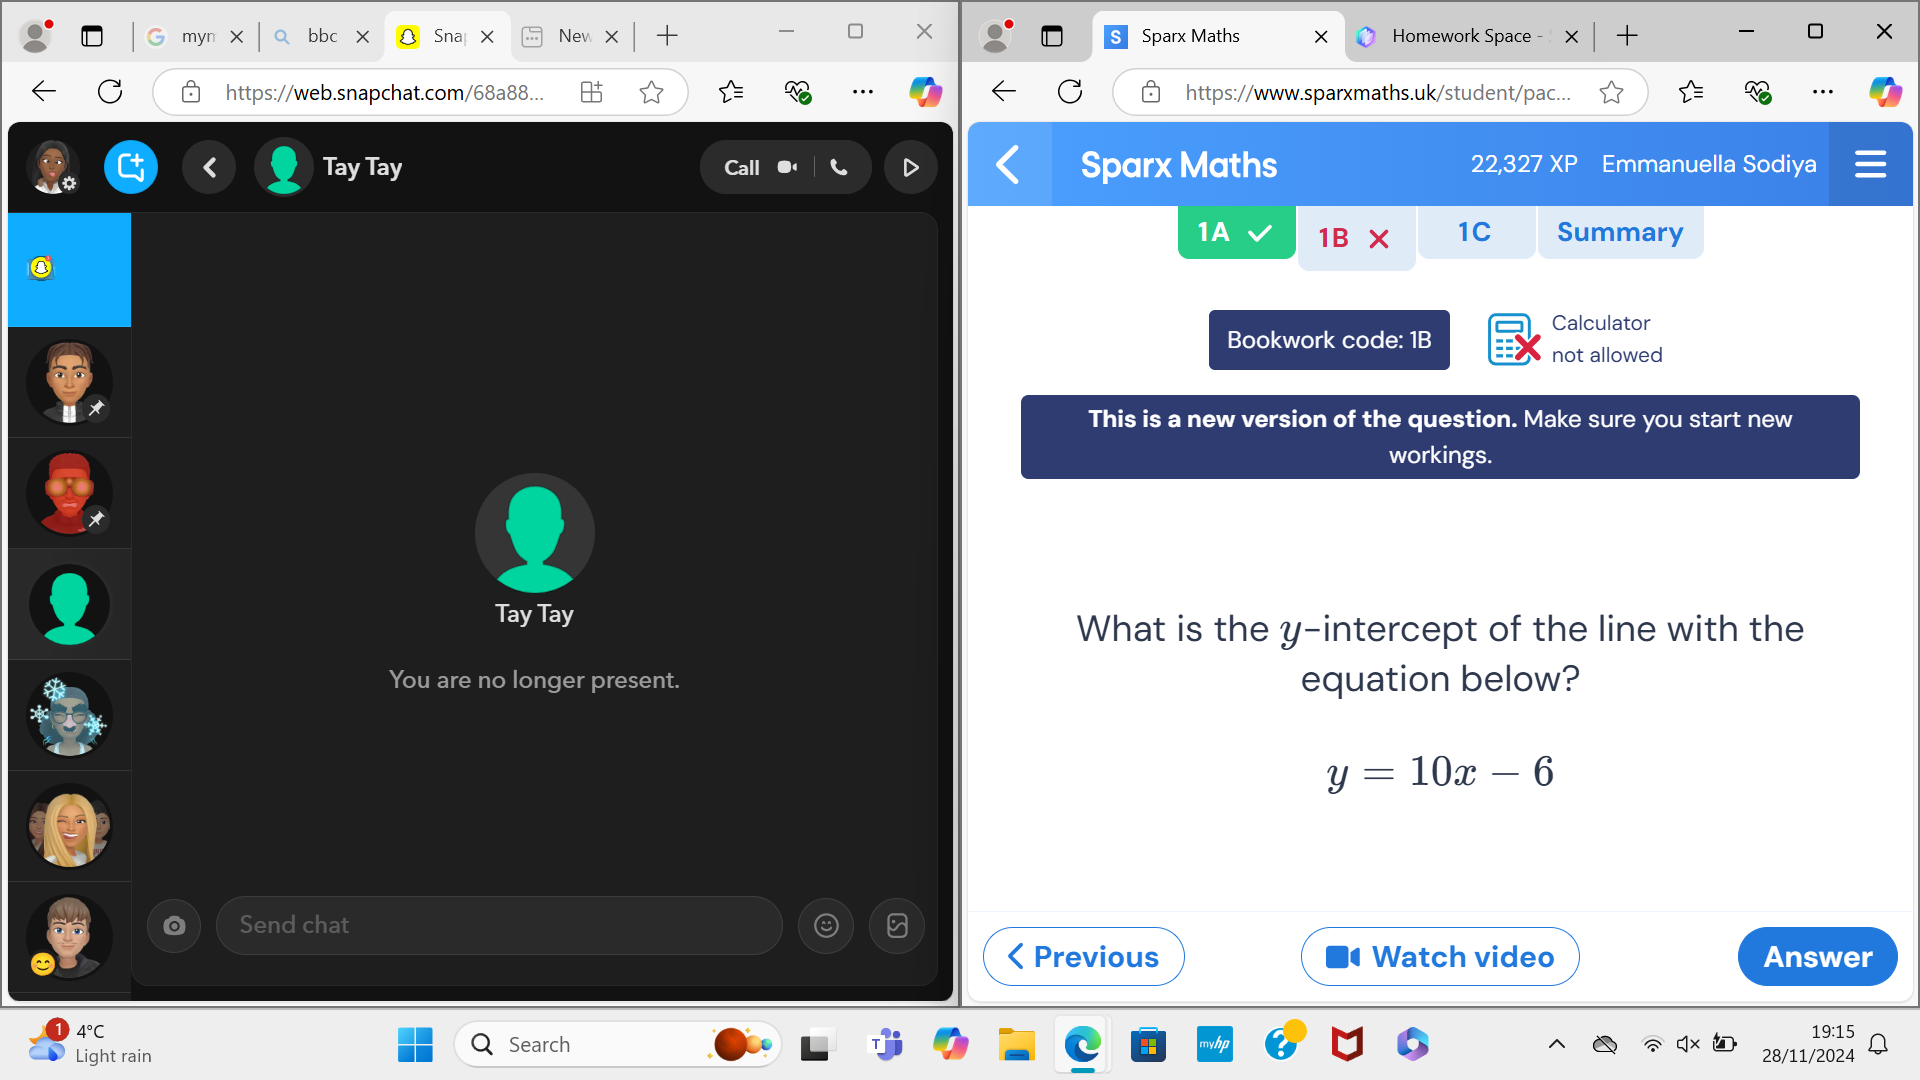Open new tab in left browser
Screen dimensions: 1920x1080
tap(667, 36)
